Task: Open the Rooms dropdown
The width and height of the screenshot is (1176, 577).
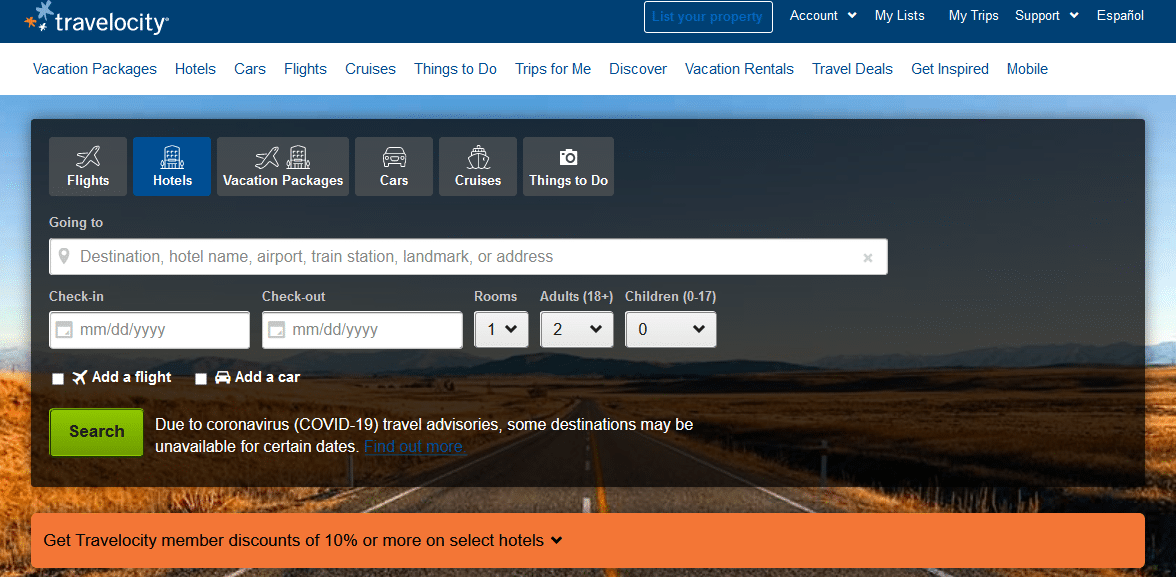Action: point(501,329)
